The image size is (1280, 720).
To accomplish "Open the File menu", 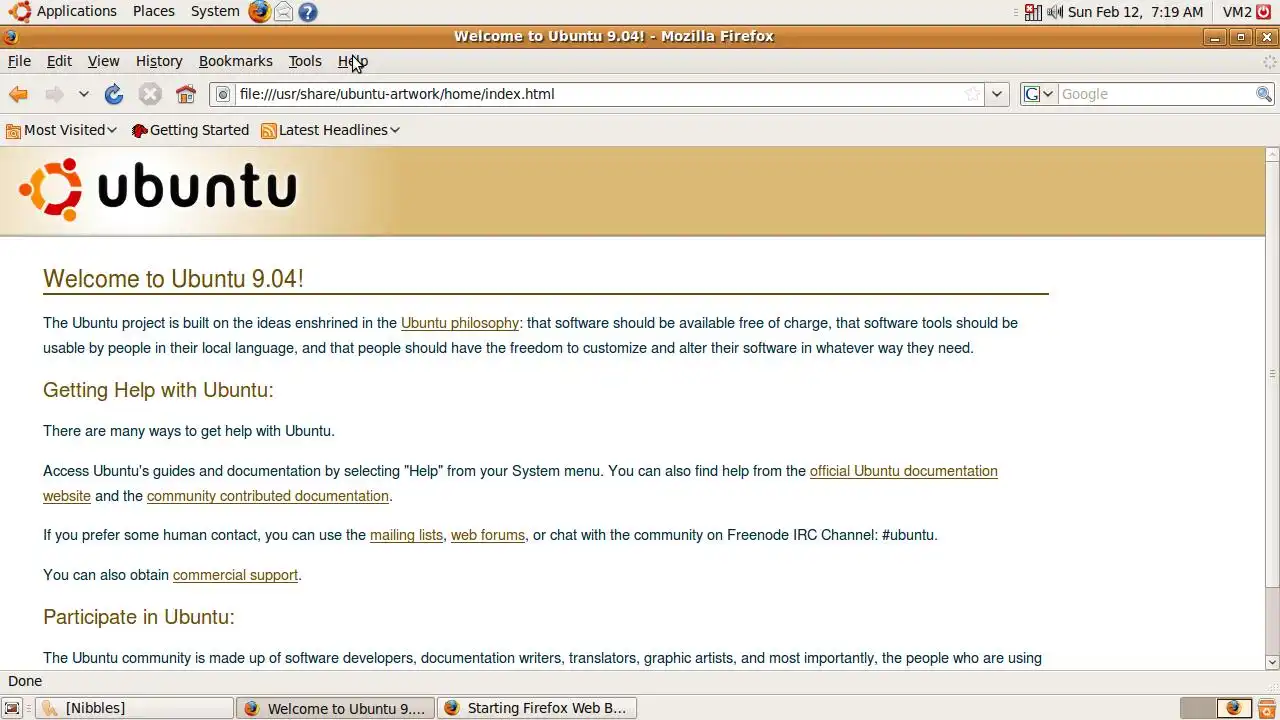I will (19, 61).
